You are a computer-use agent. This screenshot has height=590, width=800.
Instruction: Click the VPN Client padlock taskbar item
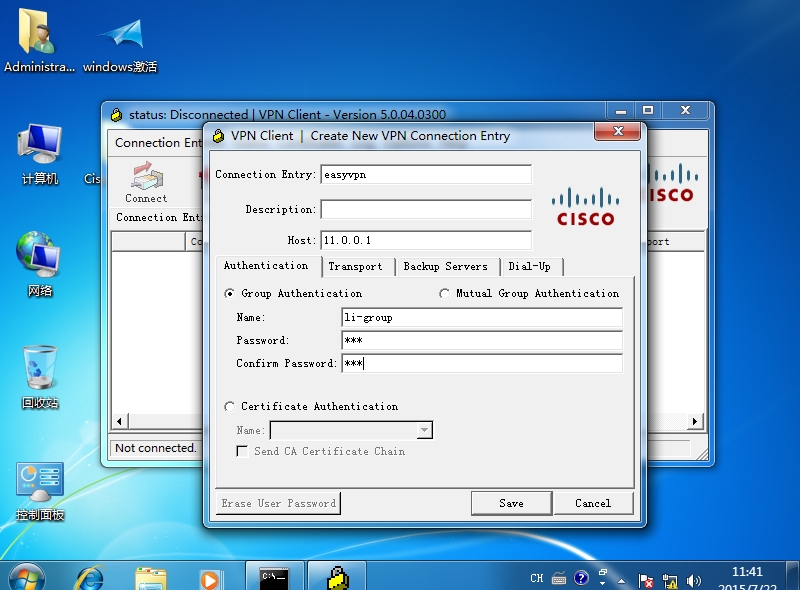point(337,578)
